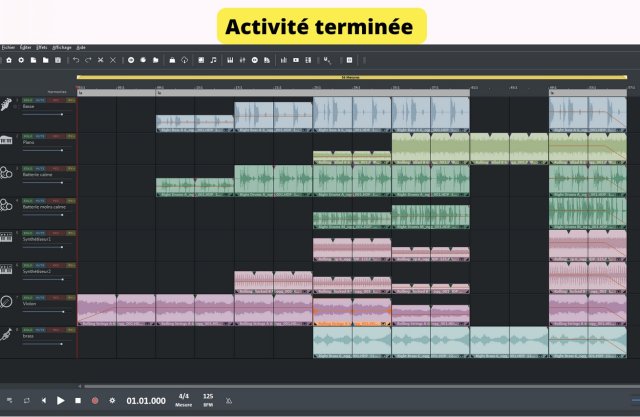The height and width of the screenshot is (417, 640).
Task: Open the transport settings gear menu
Action: pos(112,400)
